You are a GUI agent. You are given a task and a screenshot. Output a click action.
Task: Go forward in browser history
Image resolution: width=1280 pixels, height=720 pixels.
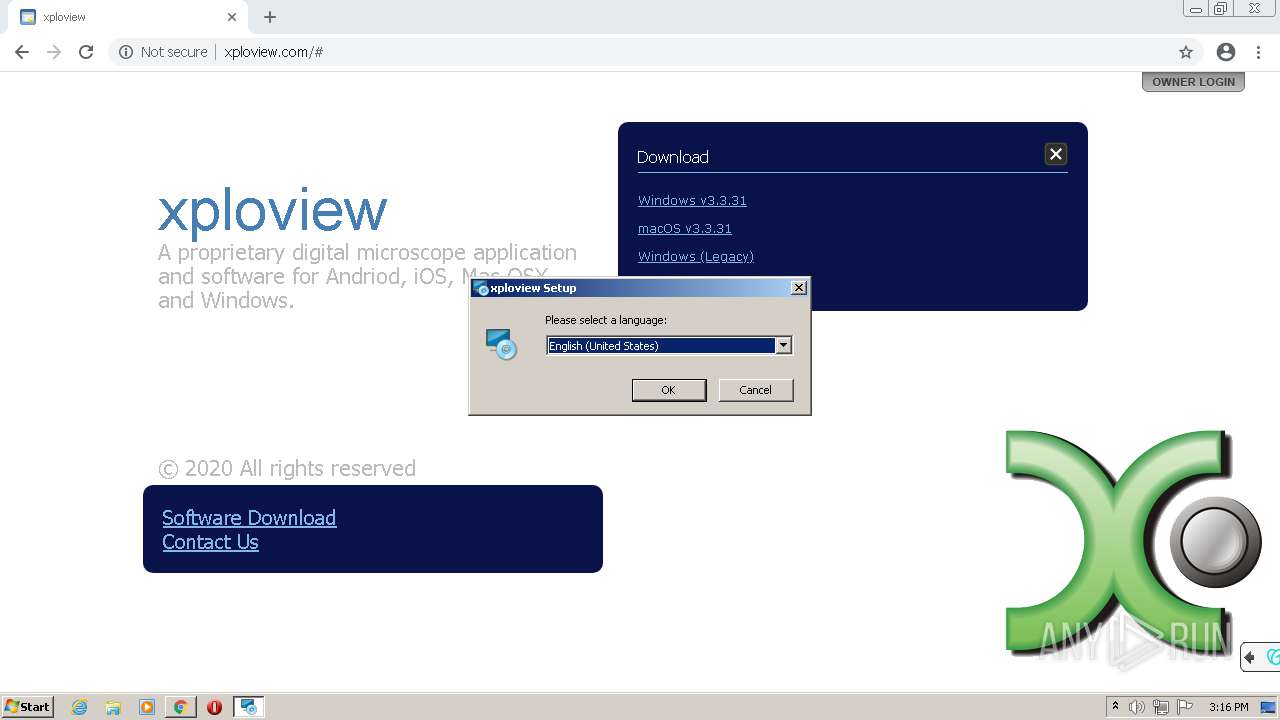[x=54, y=52]
